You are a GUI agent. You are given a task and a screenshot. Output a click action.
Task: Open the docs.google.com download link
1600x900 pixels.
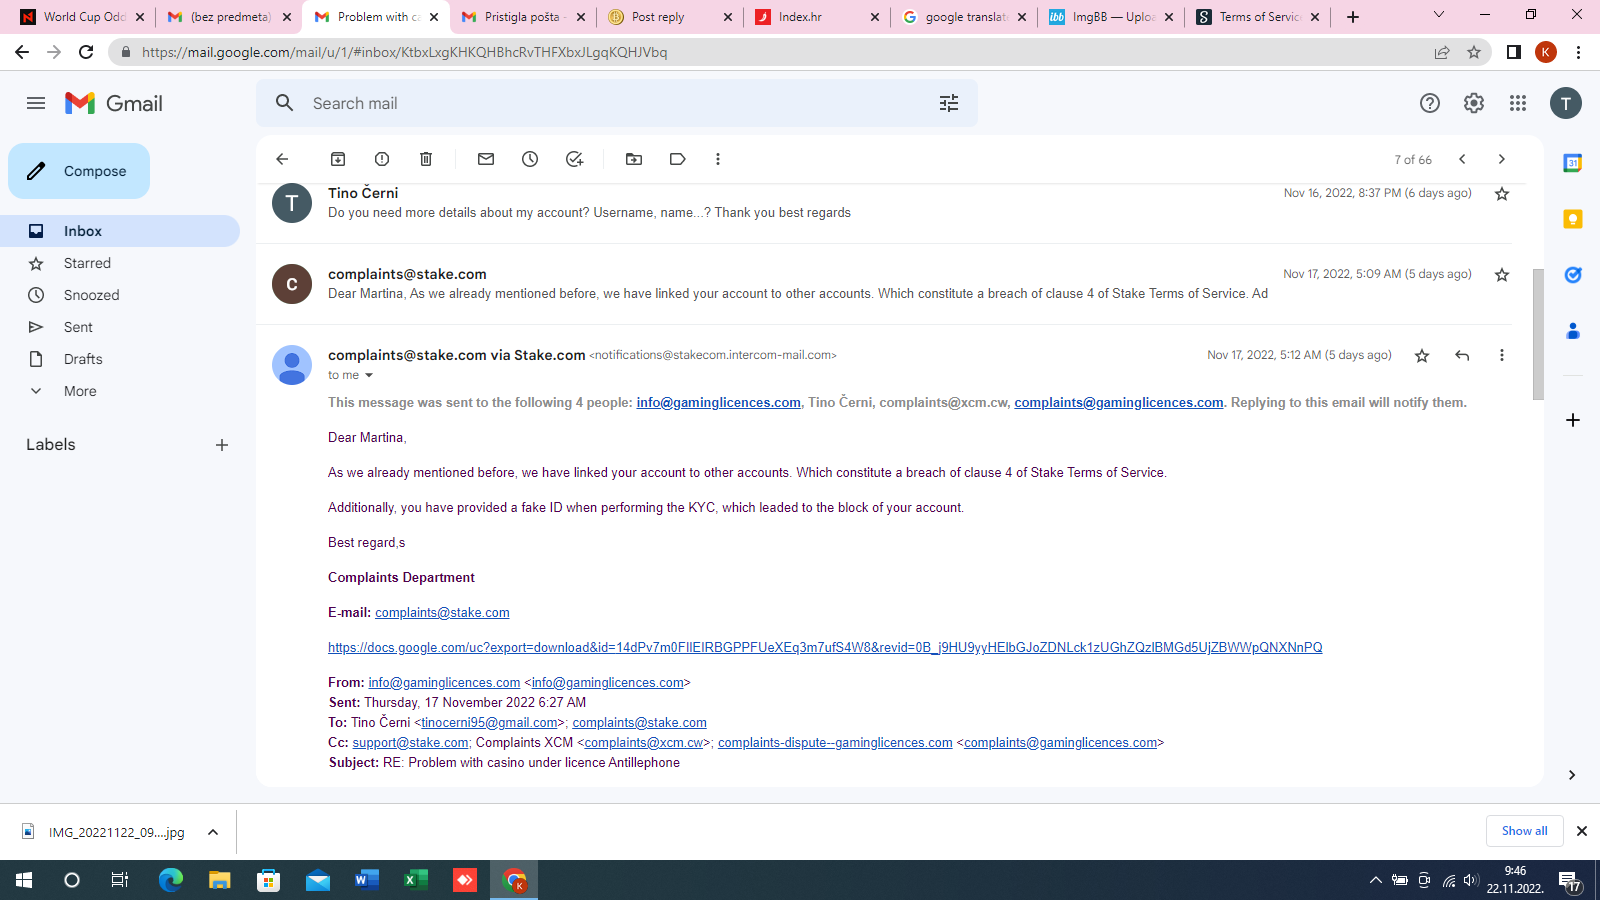click(x=825, y=648)
